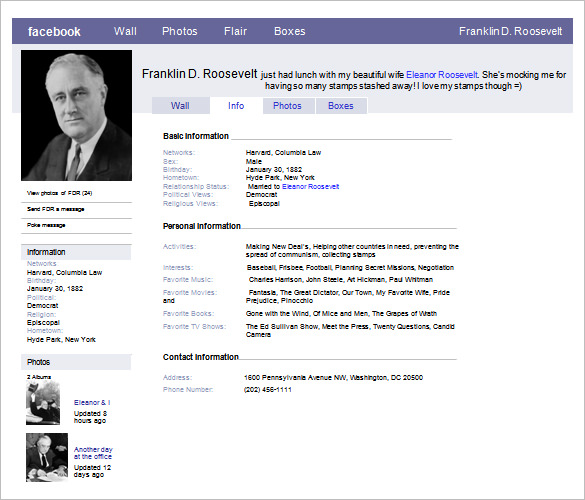
Task: Click the facebook logo in header
Action: pos(54,32)
